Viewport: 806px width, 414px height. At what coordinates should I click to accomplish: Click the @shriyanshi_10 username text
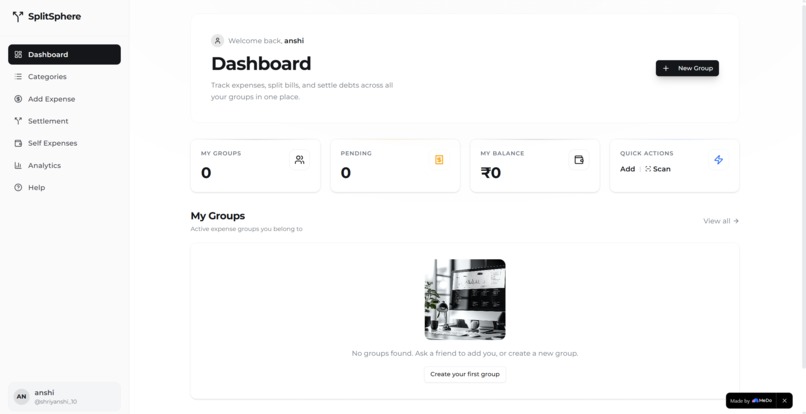[56, 402]
